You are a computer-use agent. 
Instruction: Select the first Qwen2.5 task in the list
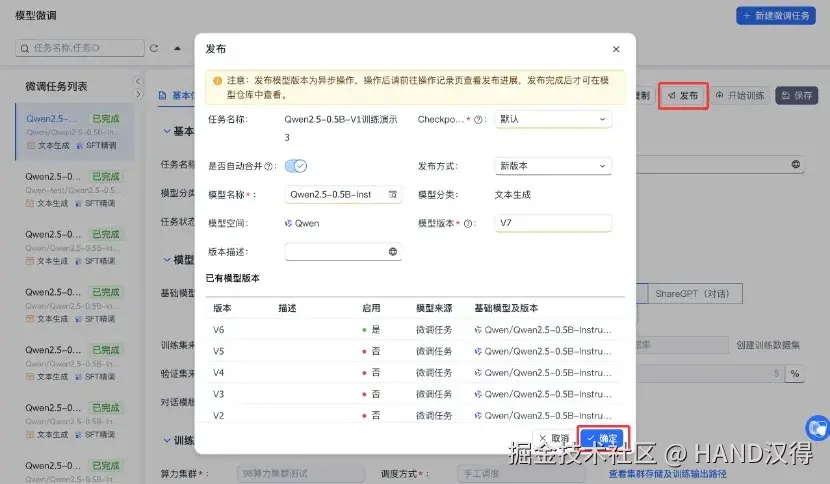[75, 131]
